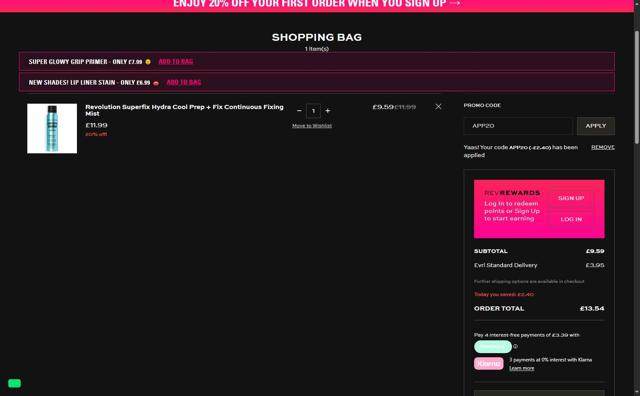The width and height of the screenshot is (640, 396).
Task: Click the red '20% off' label
Action: 96,134
